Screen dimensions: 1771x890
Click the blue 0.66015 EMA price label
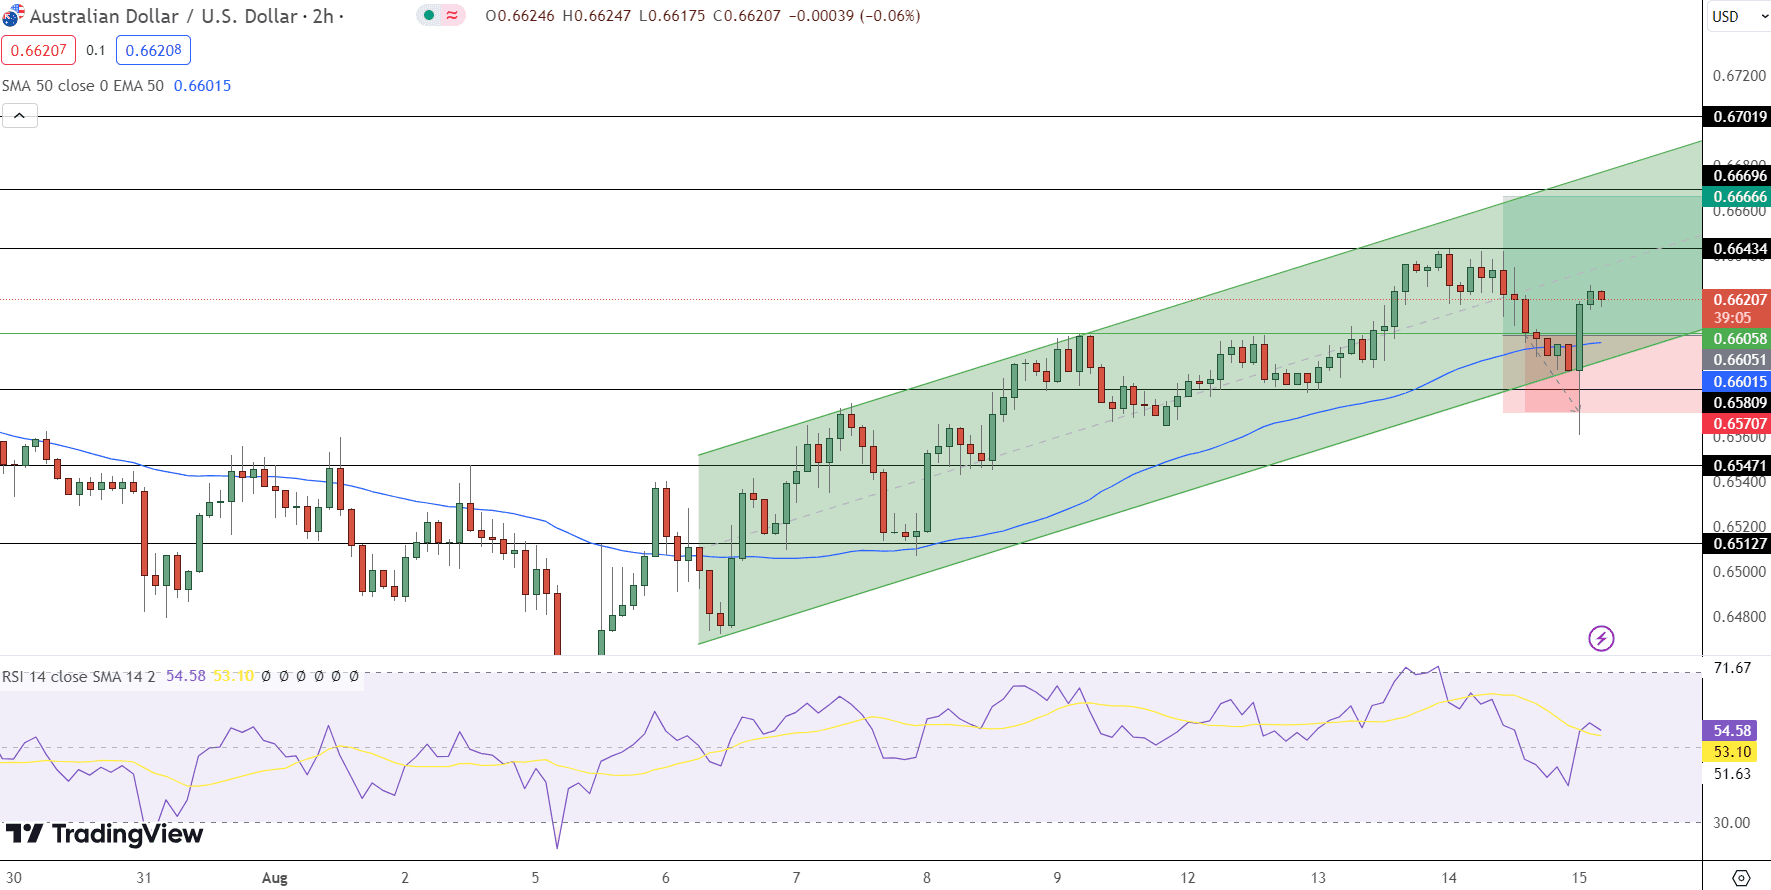point(1739,382)
